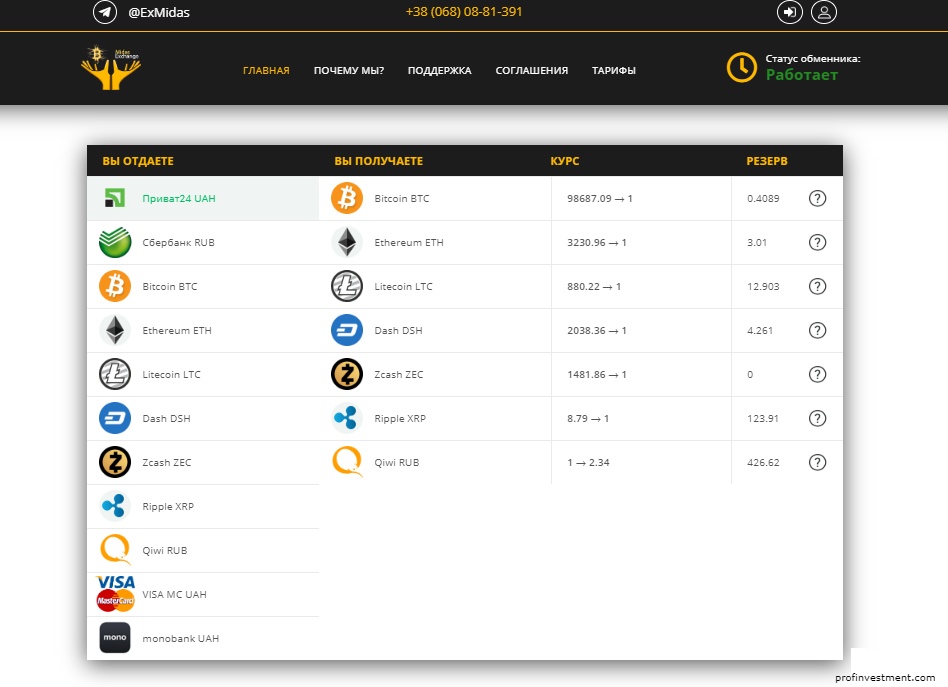Pick Qiwi RUB label in the receive column
This screenshot has height=687, width=948.
coord(397,463)
